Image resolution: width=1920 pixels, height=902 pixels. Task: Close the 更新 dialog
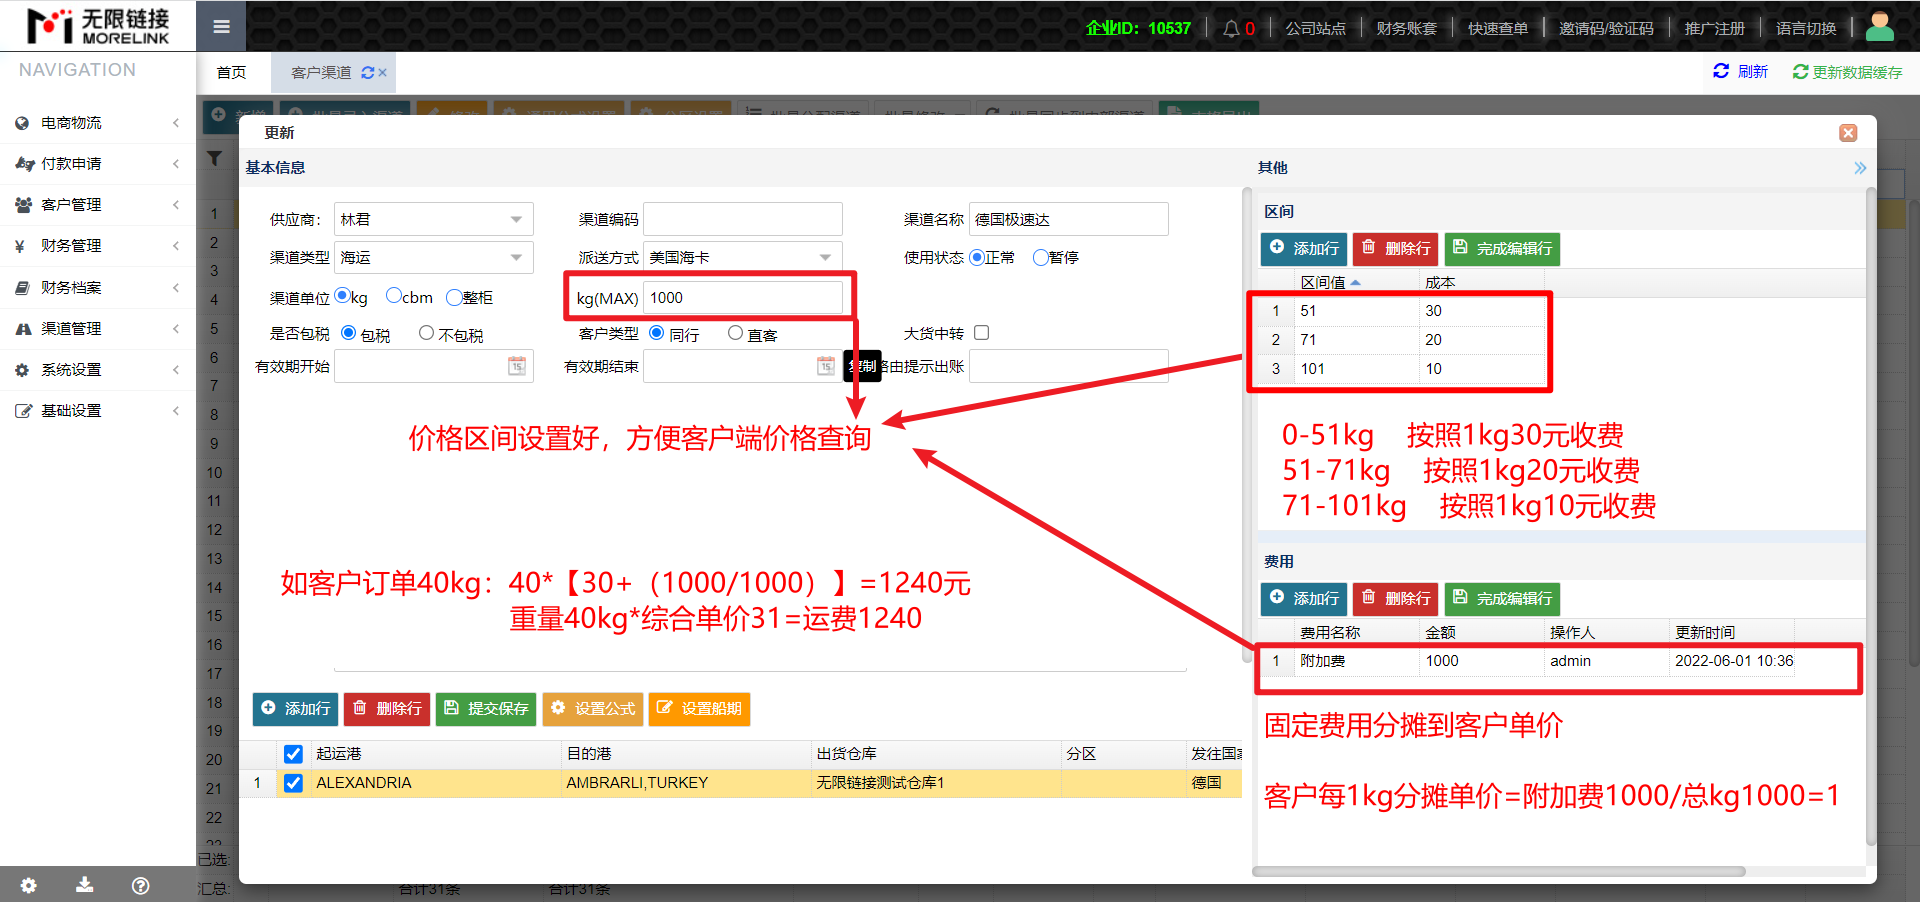(1848, 133)
